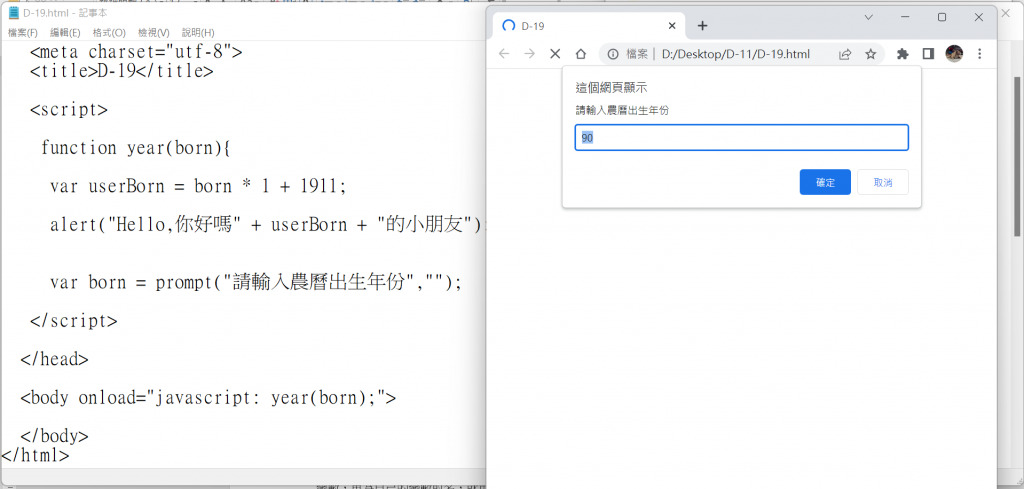Click the <title>D-19</title> line in Notepad
Image resolution: width=1024 pixels, height=489 pixels.
pos(121,71)
